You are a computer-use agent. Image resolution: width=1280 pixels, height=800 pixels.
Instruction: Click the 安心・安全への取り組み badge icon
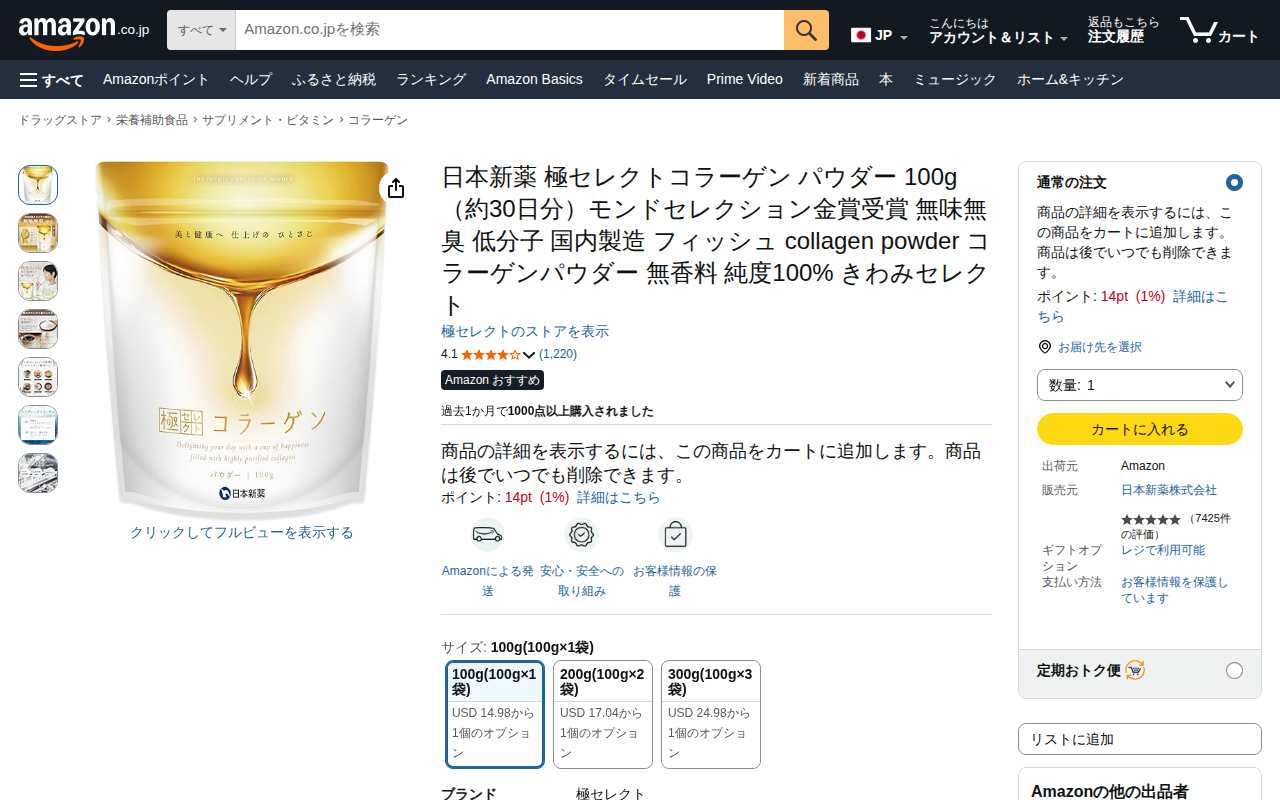[x=581, y=534]
